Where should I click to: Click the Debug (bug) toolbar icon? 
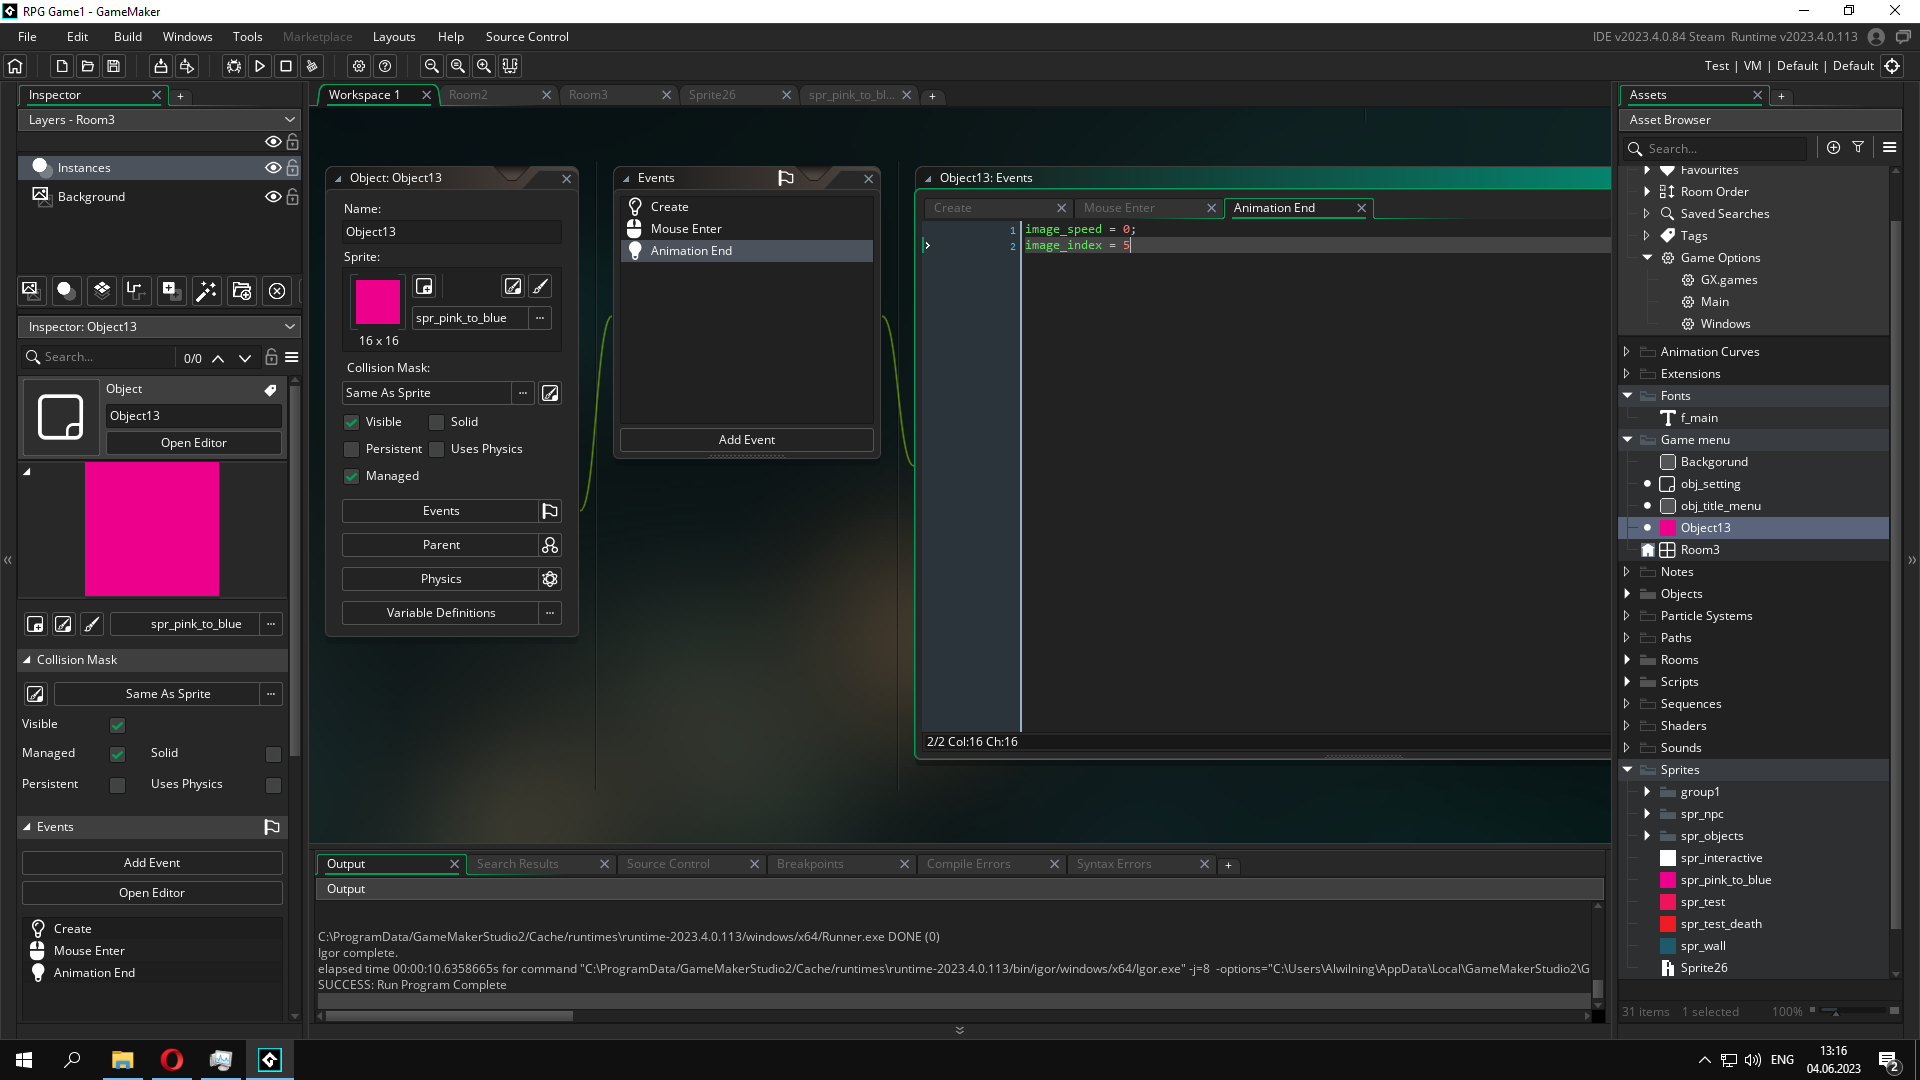234,66
